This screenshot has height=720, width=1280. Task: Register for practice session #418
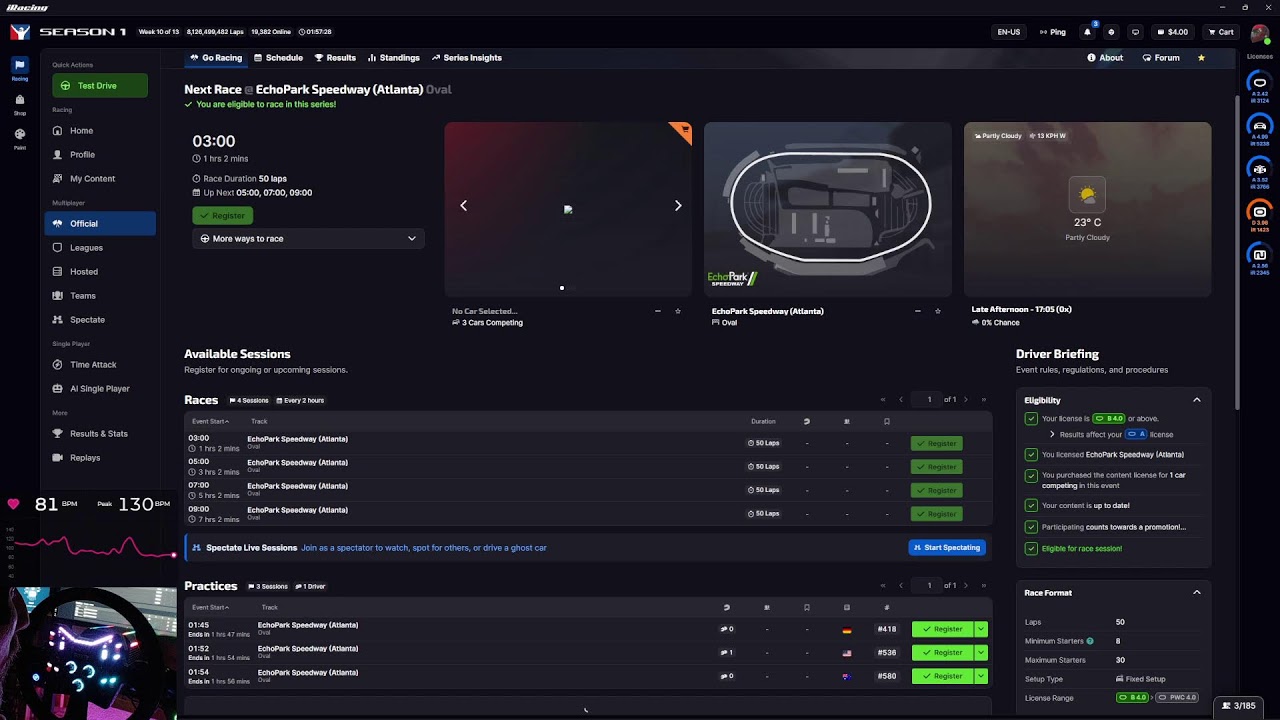coord(943,629)
